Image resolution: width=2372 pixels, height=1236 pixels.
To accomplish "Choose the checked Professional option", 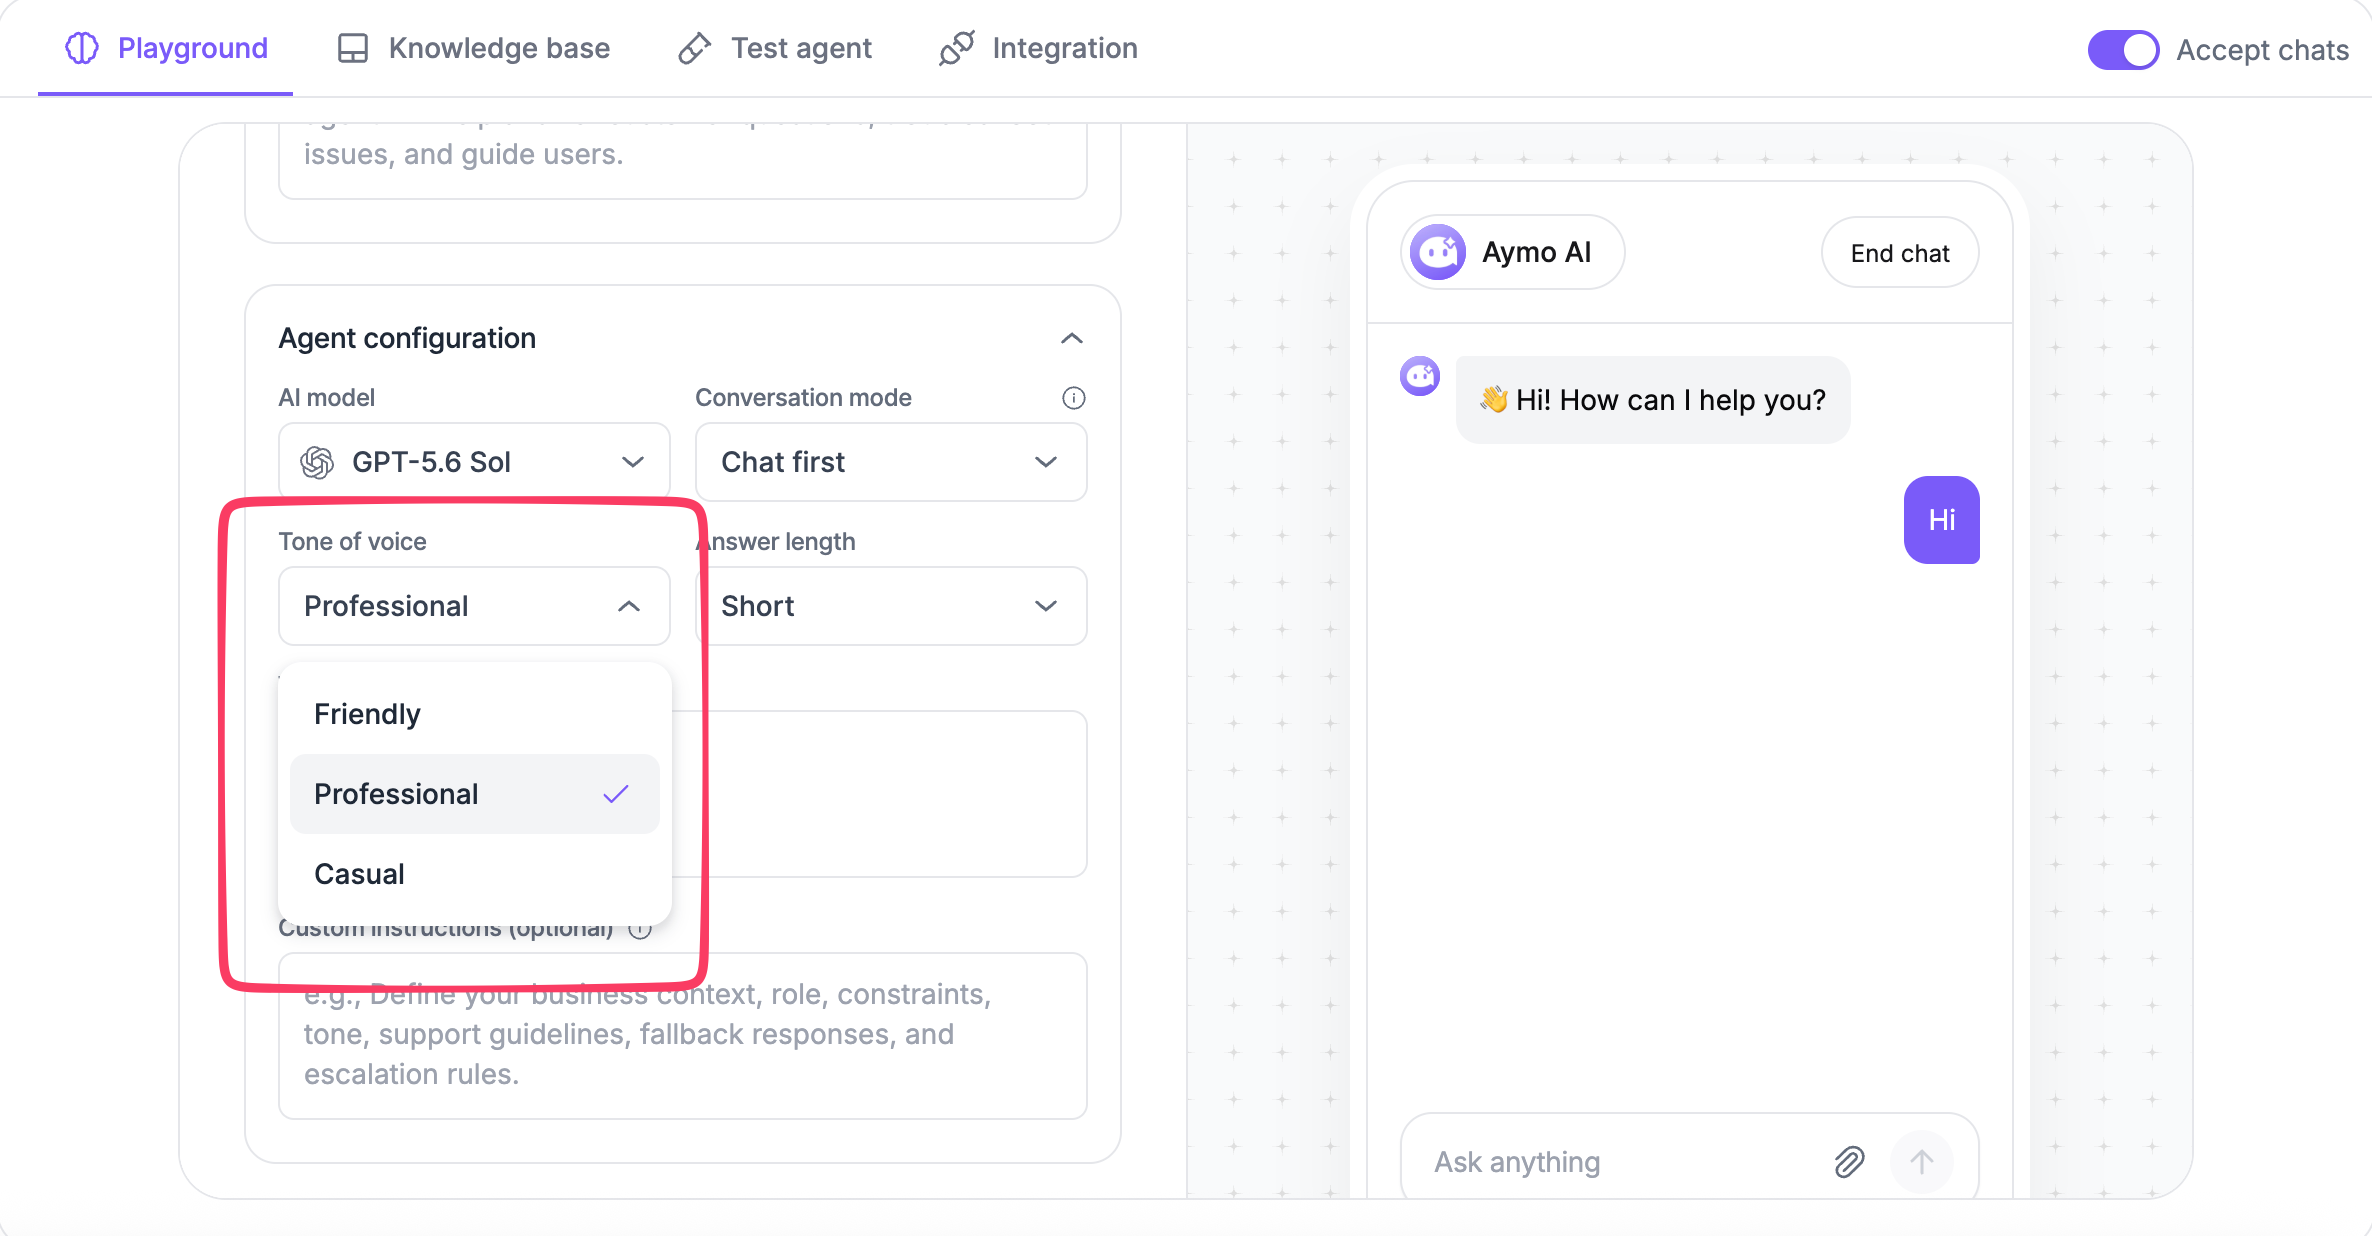I will (474, 794).
